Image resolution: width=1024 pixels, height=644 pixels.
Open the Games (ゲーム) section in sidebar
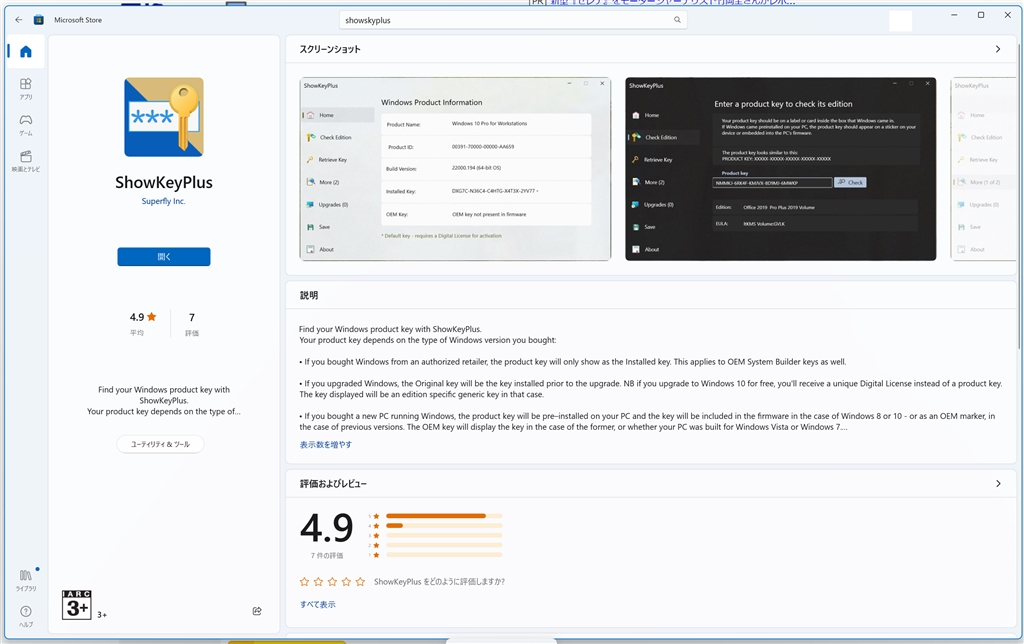tap(25, 125)
